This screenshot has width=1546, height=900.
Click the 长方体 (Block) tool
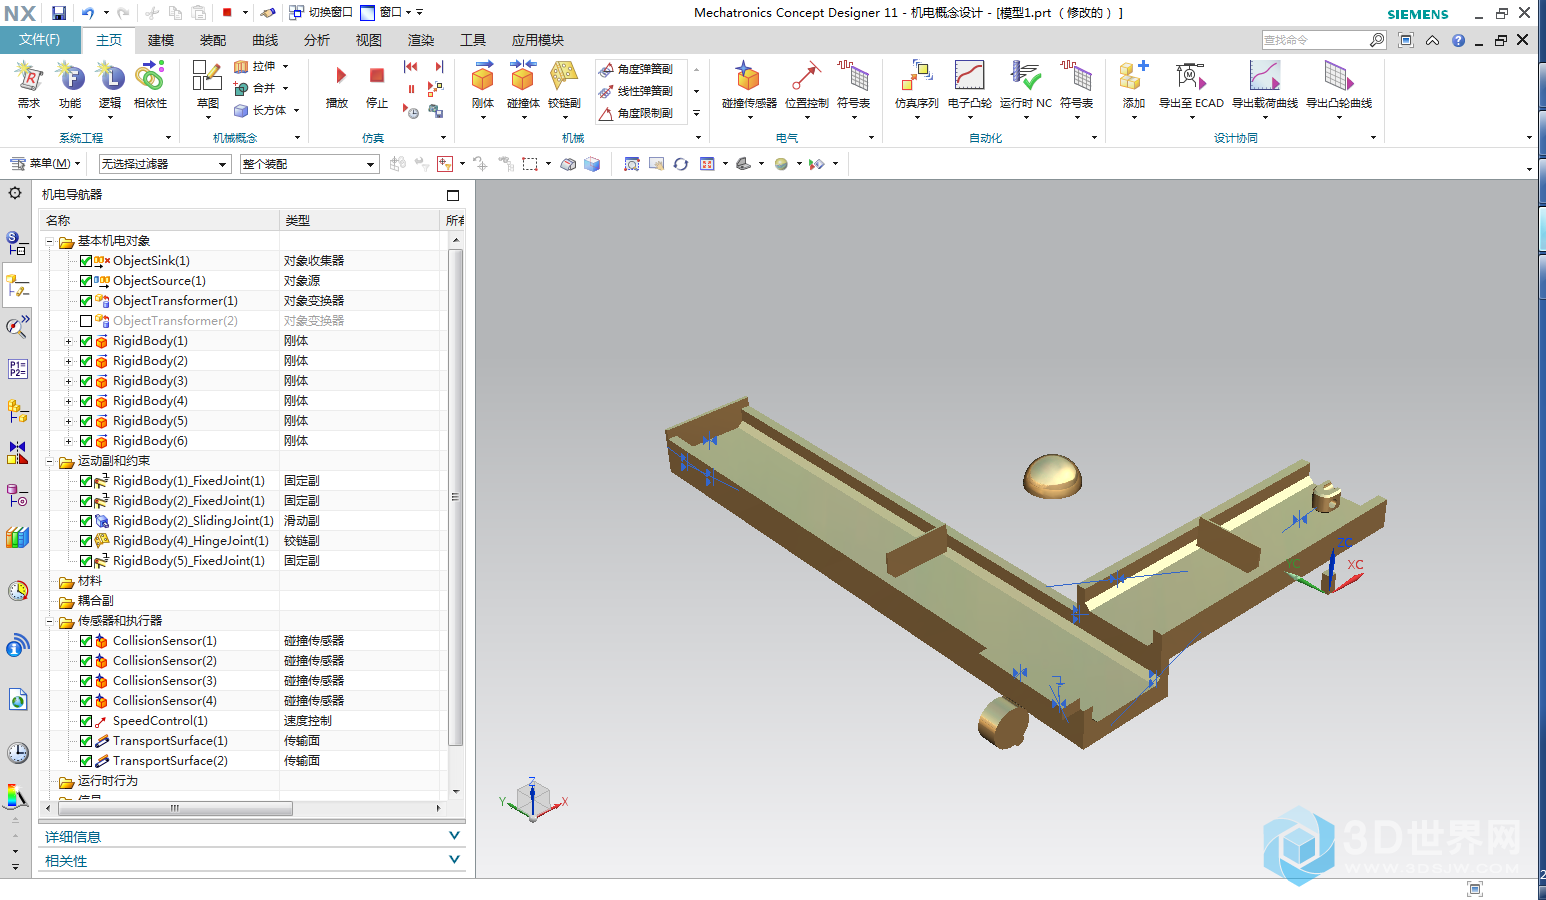pos(260,110)
